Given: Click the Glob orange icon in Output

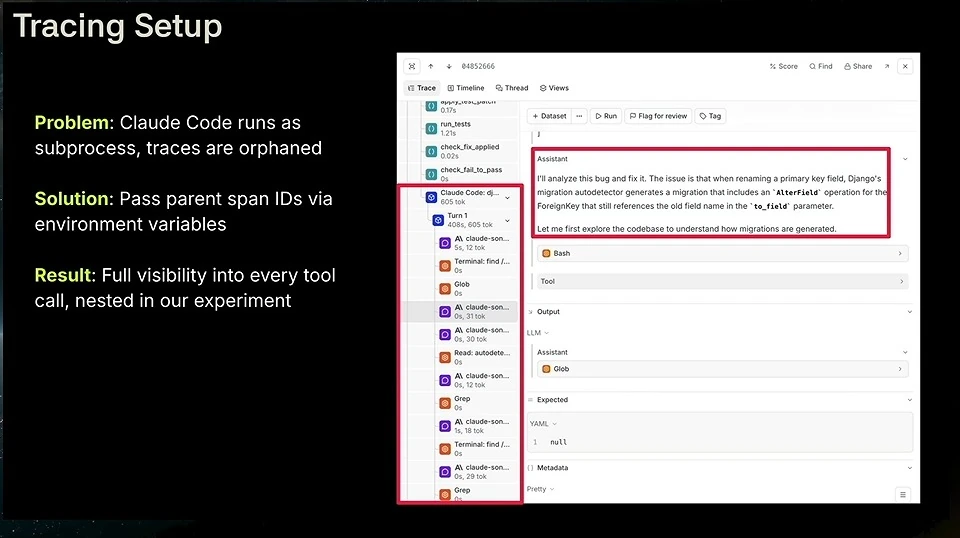Looking at the screenshot, I should pyautogui.click(x=546, y=369).
